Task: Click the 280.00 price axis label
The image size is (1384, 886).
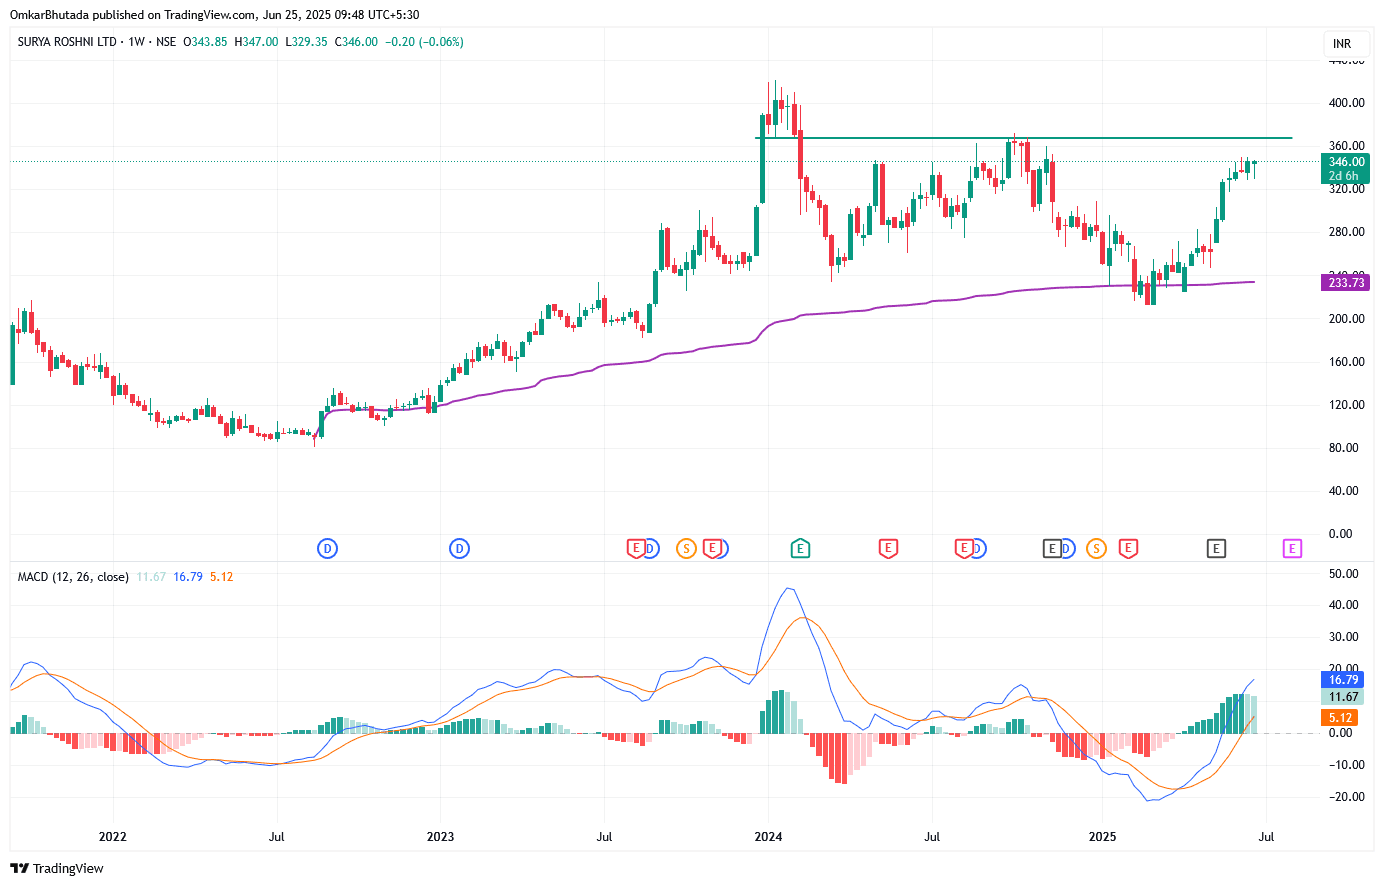Action: (x=1346, y=232)
